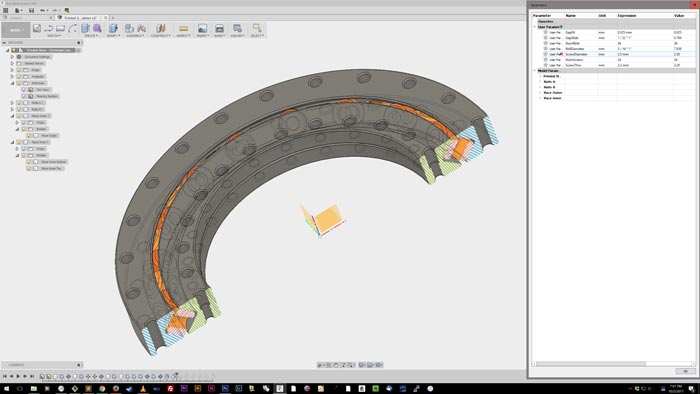Toggle lightbulb visibility of Origin folder
The image size is (700, 394).
(x=19, y=70)
